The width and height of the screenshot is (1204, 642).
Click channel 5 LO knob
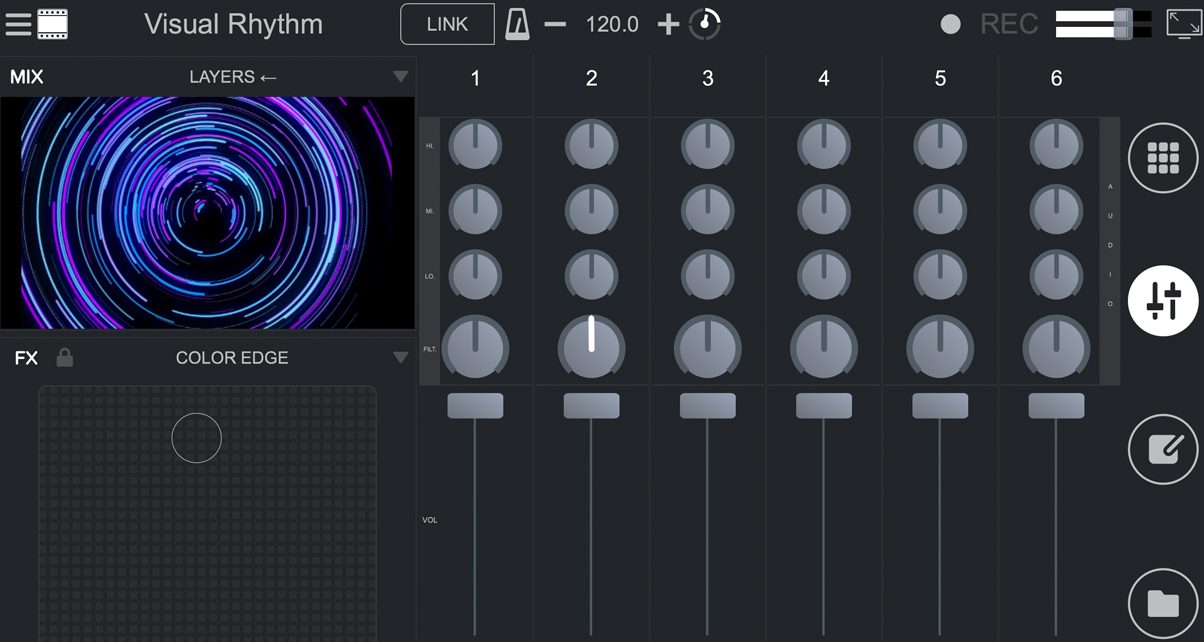pyautogui.click(x=940, y=274)
